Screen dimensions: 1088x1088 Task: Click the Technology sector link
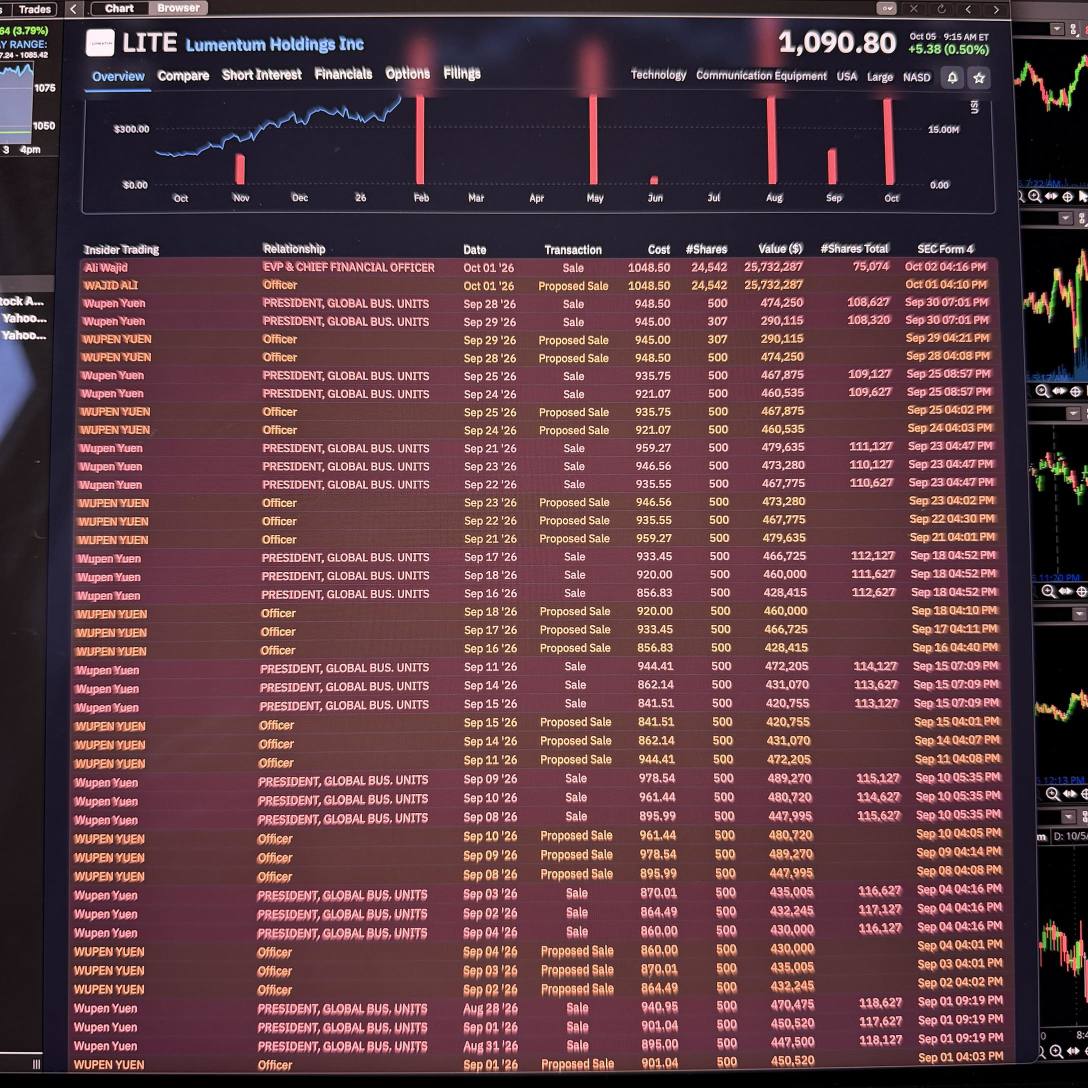pos(658,74)
